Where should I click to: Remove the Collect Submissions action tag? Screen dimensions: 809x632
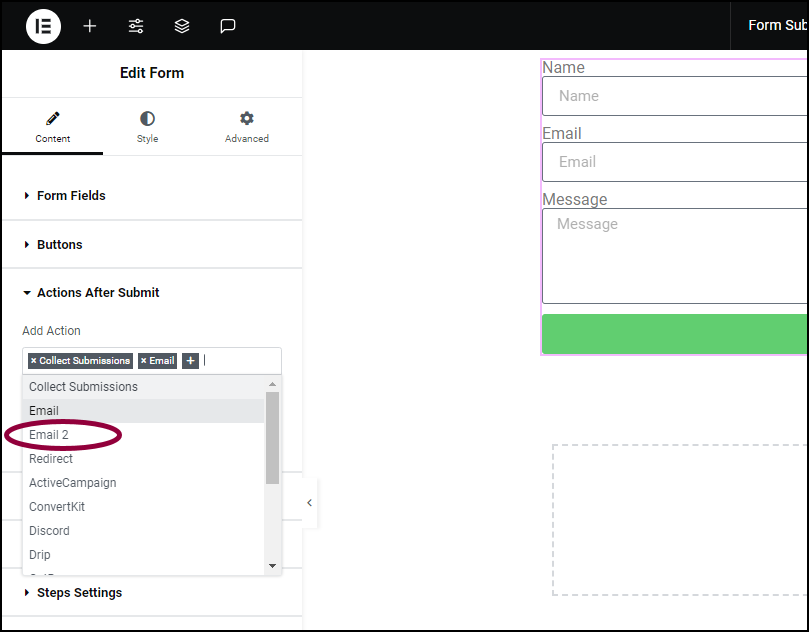click(34, 361)
